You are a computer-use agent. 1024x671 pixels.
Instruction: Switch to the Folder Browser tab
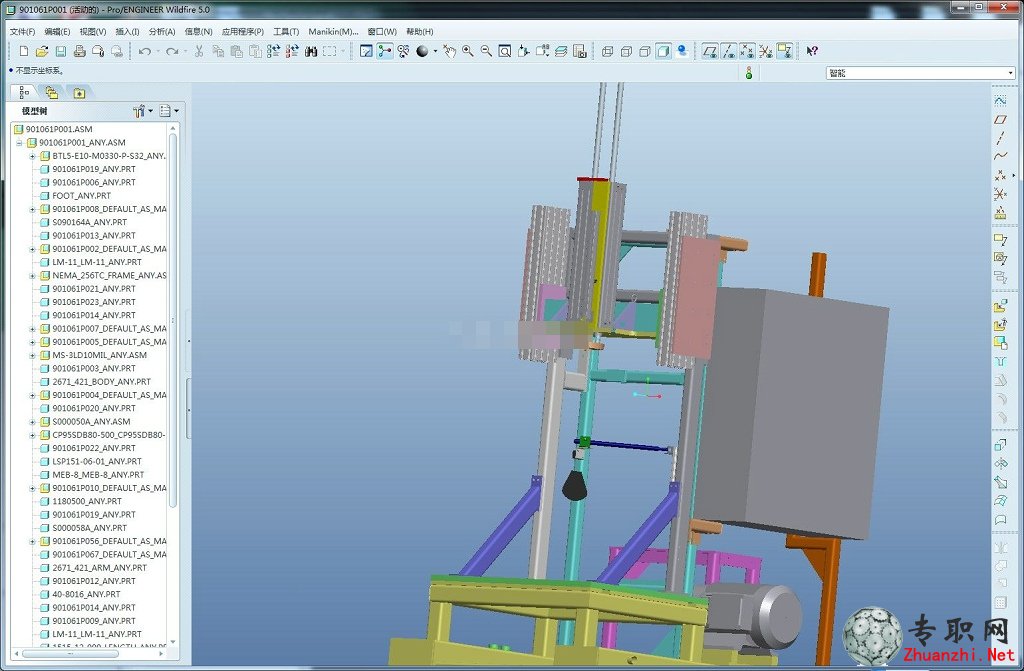point(51,93)
